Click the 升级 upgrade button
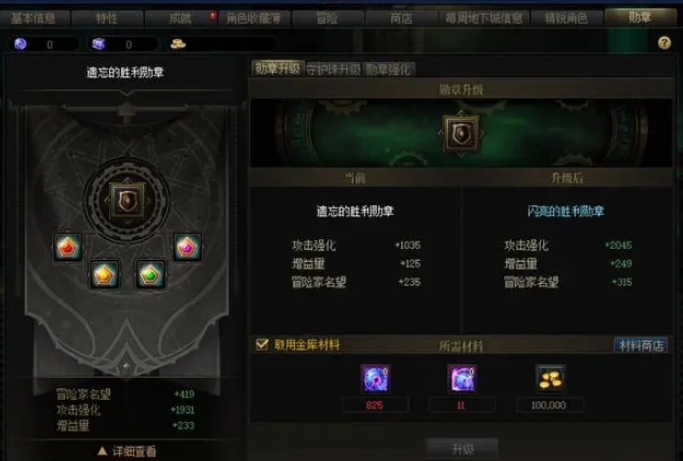 point(462,449)
